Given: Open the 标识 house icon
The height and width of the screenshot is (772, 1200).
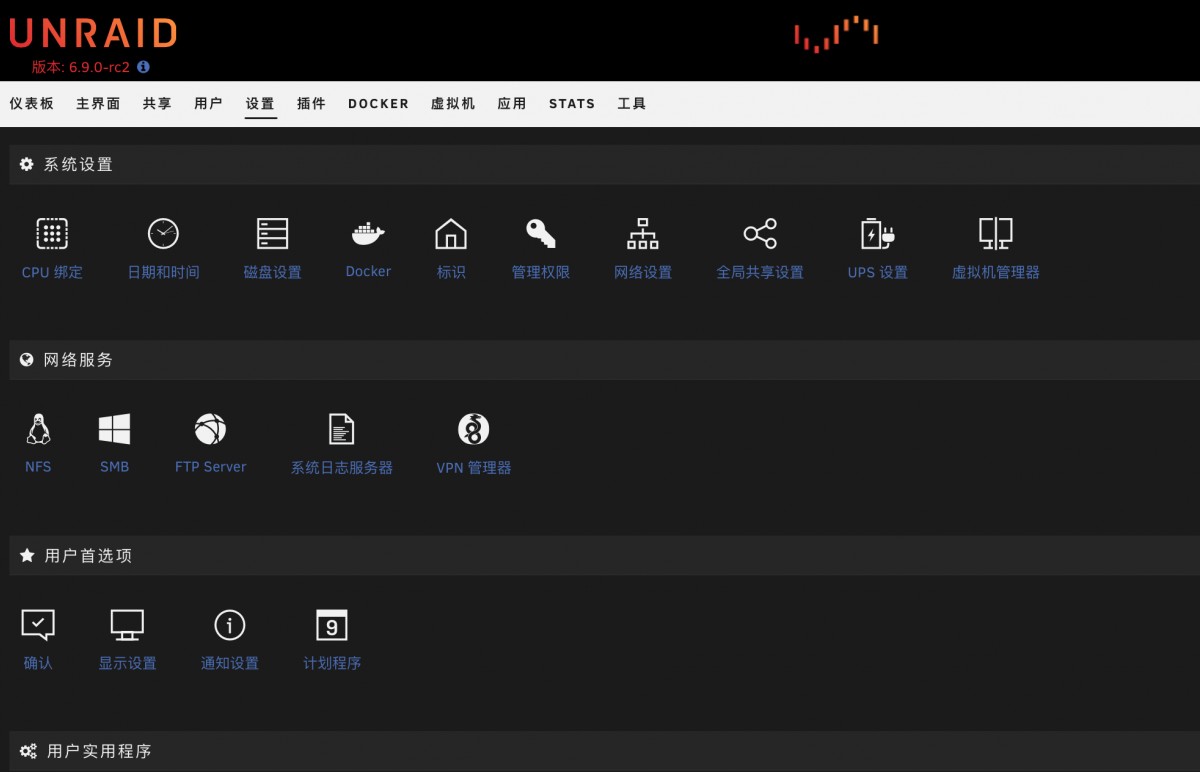Looking at the screenshot, I should 451,233.
